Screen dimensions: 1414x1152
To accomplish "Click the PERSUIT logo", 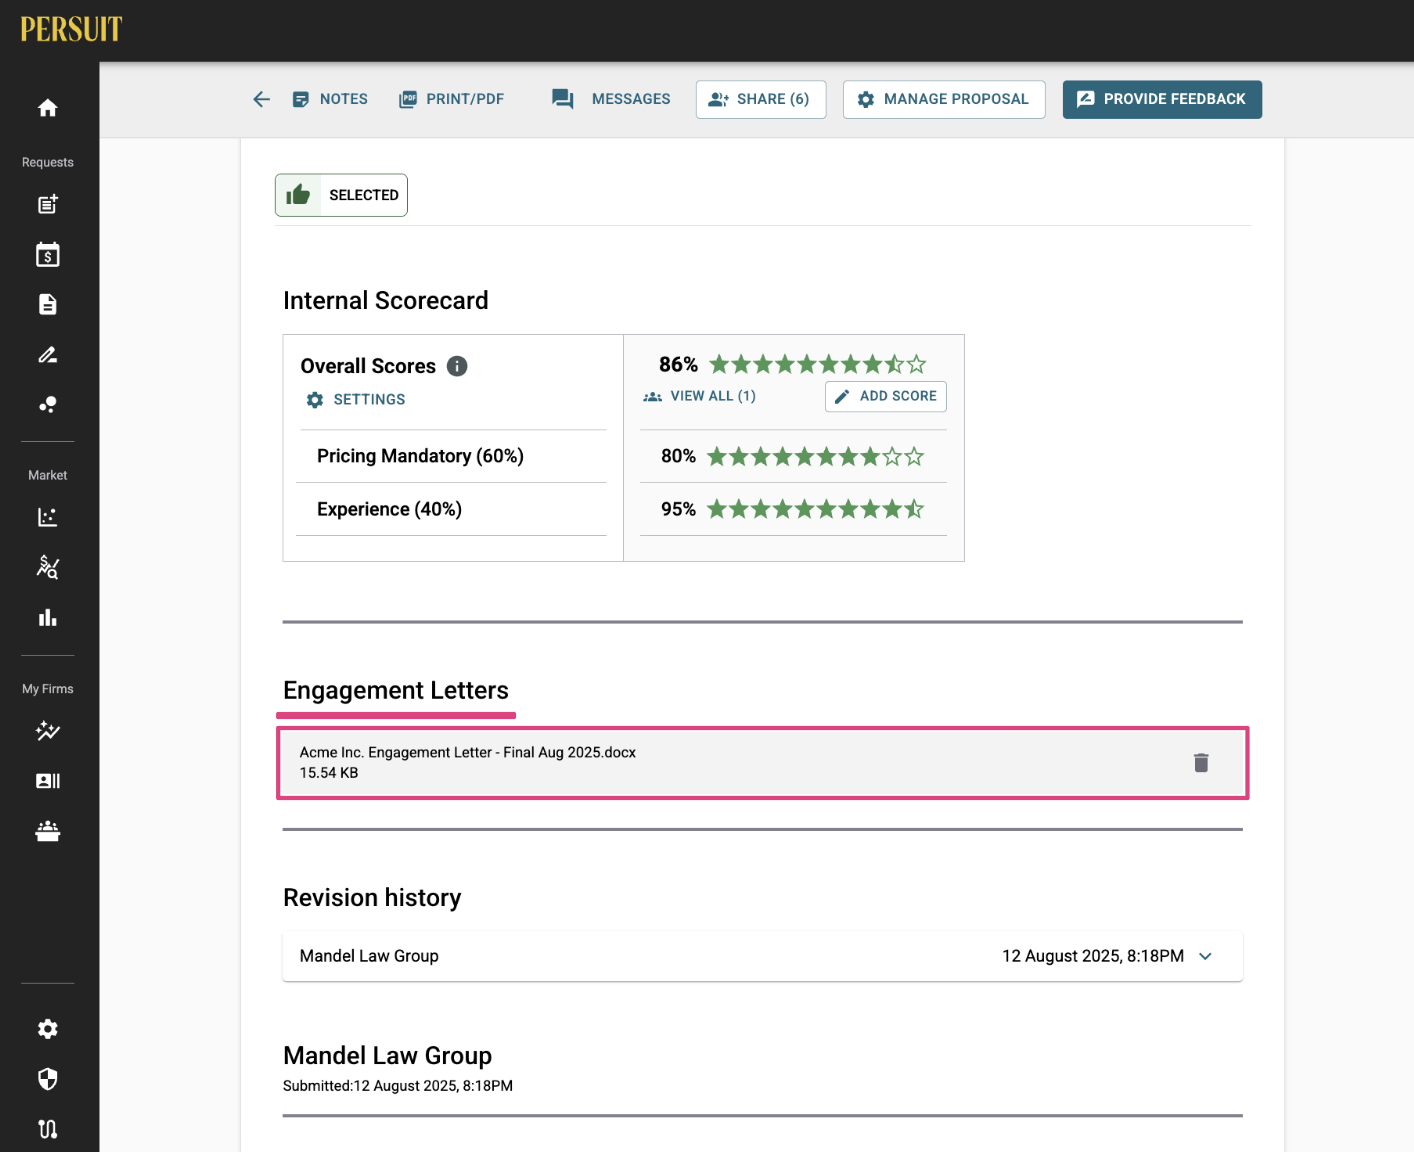I will [x=71, y=30].
